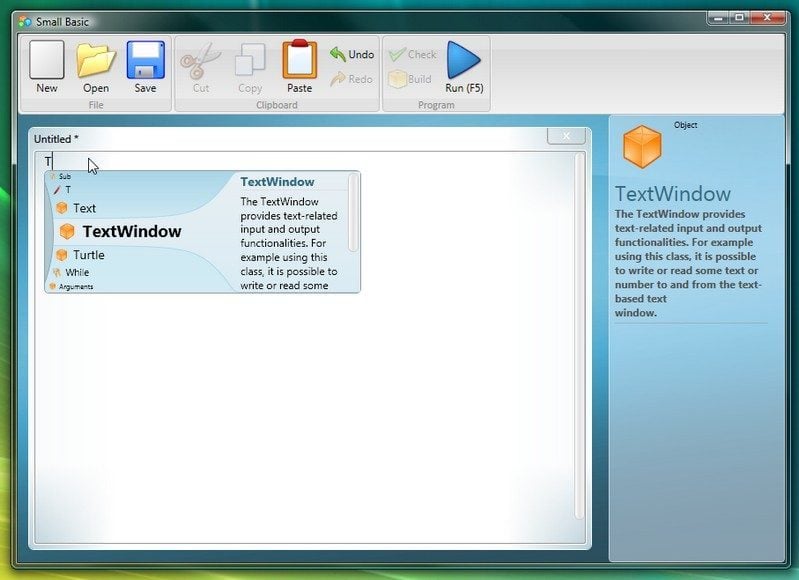Build the program
The height and width of the screenshot is (580, 799).
[x=410, y=79]
